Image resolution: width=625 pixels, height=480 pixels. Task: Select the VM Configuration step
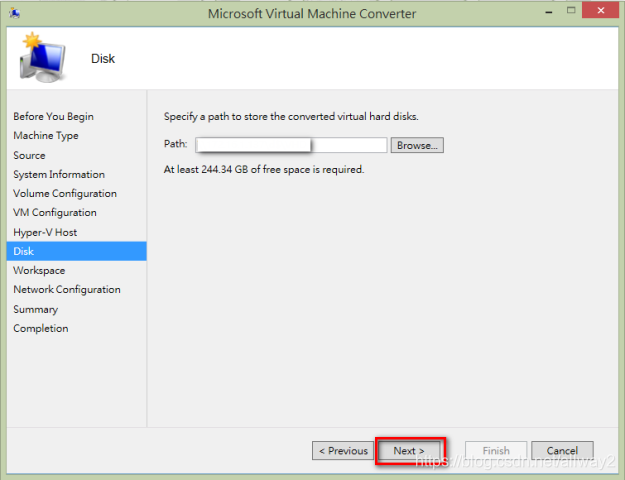click(x=55, y=212)
